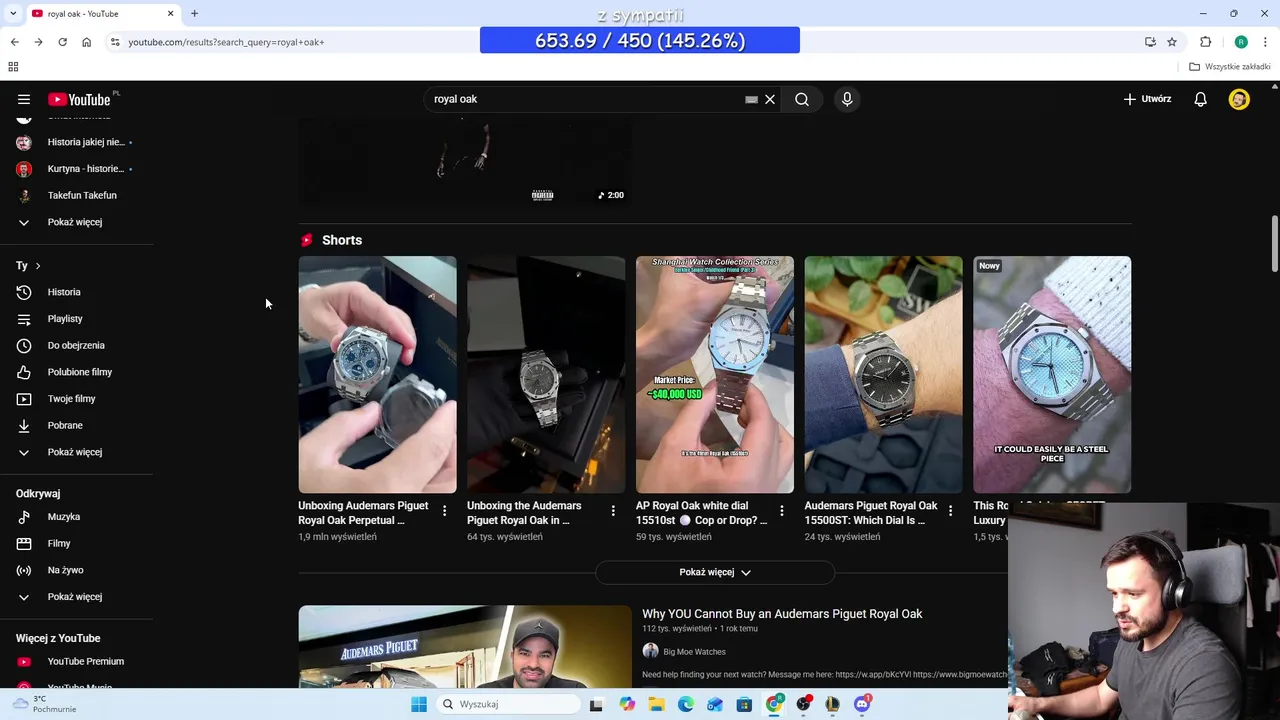Viewport: 1280px width, 720px height.
Task: Open Why YOU Cannot Buy Royal Oak video title
Action: (x=782, y=614)
